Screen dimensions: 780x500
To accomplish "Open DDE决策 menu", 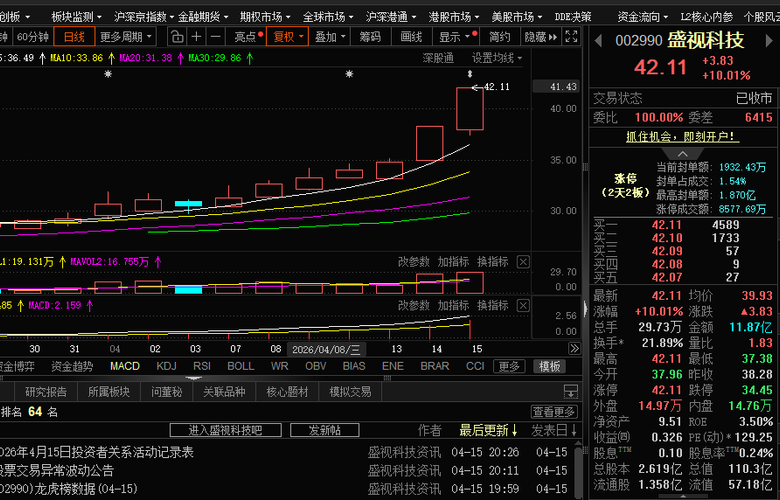I will [573, 17].
